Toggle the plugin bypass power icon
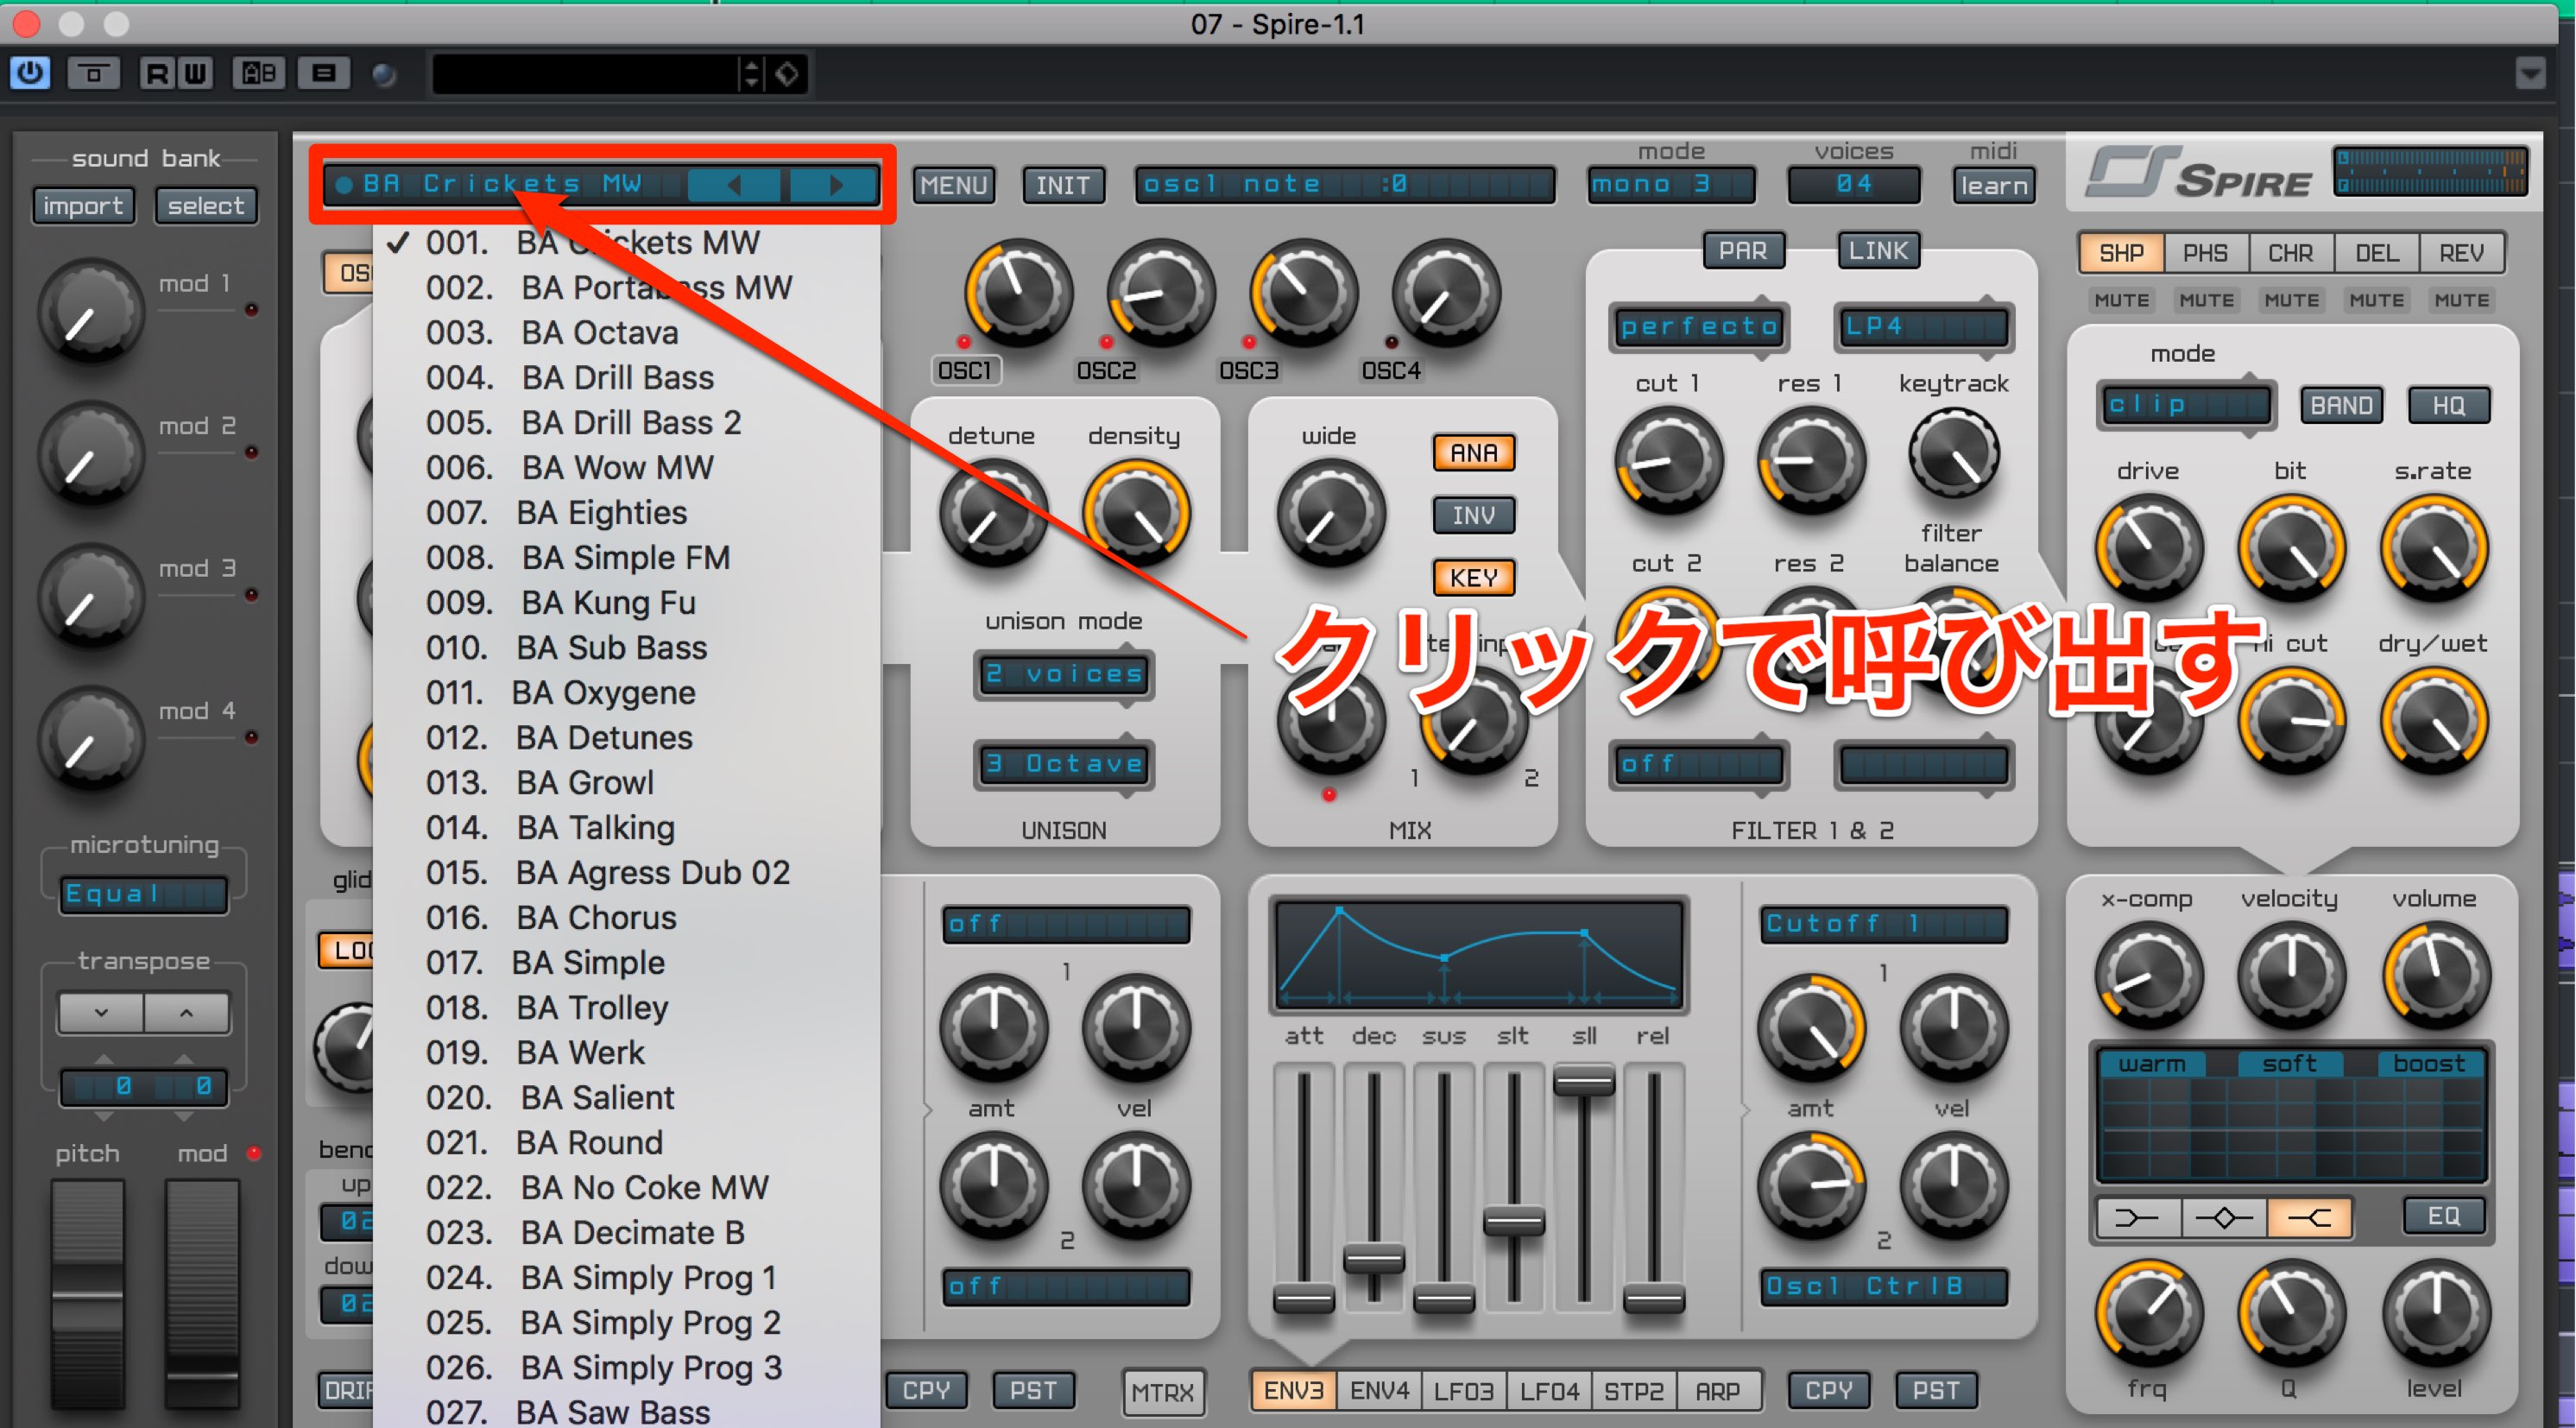The width and height of the screenshot is (2576, 1428). (30, 73)
